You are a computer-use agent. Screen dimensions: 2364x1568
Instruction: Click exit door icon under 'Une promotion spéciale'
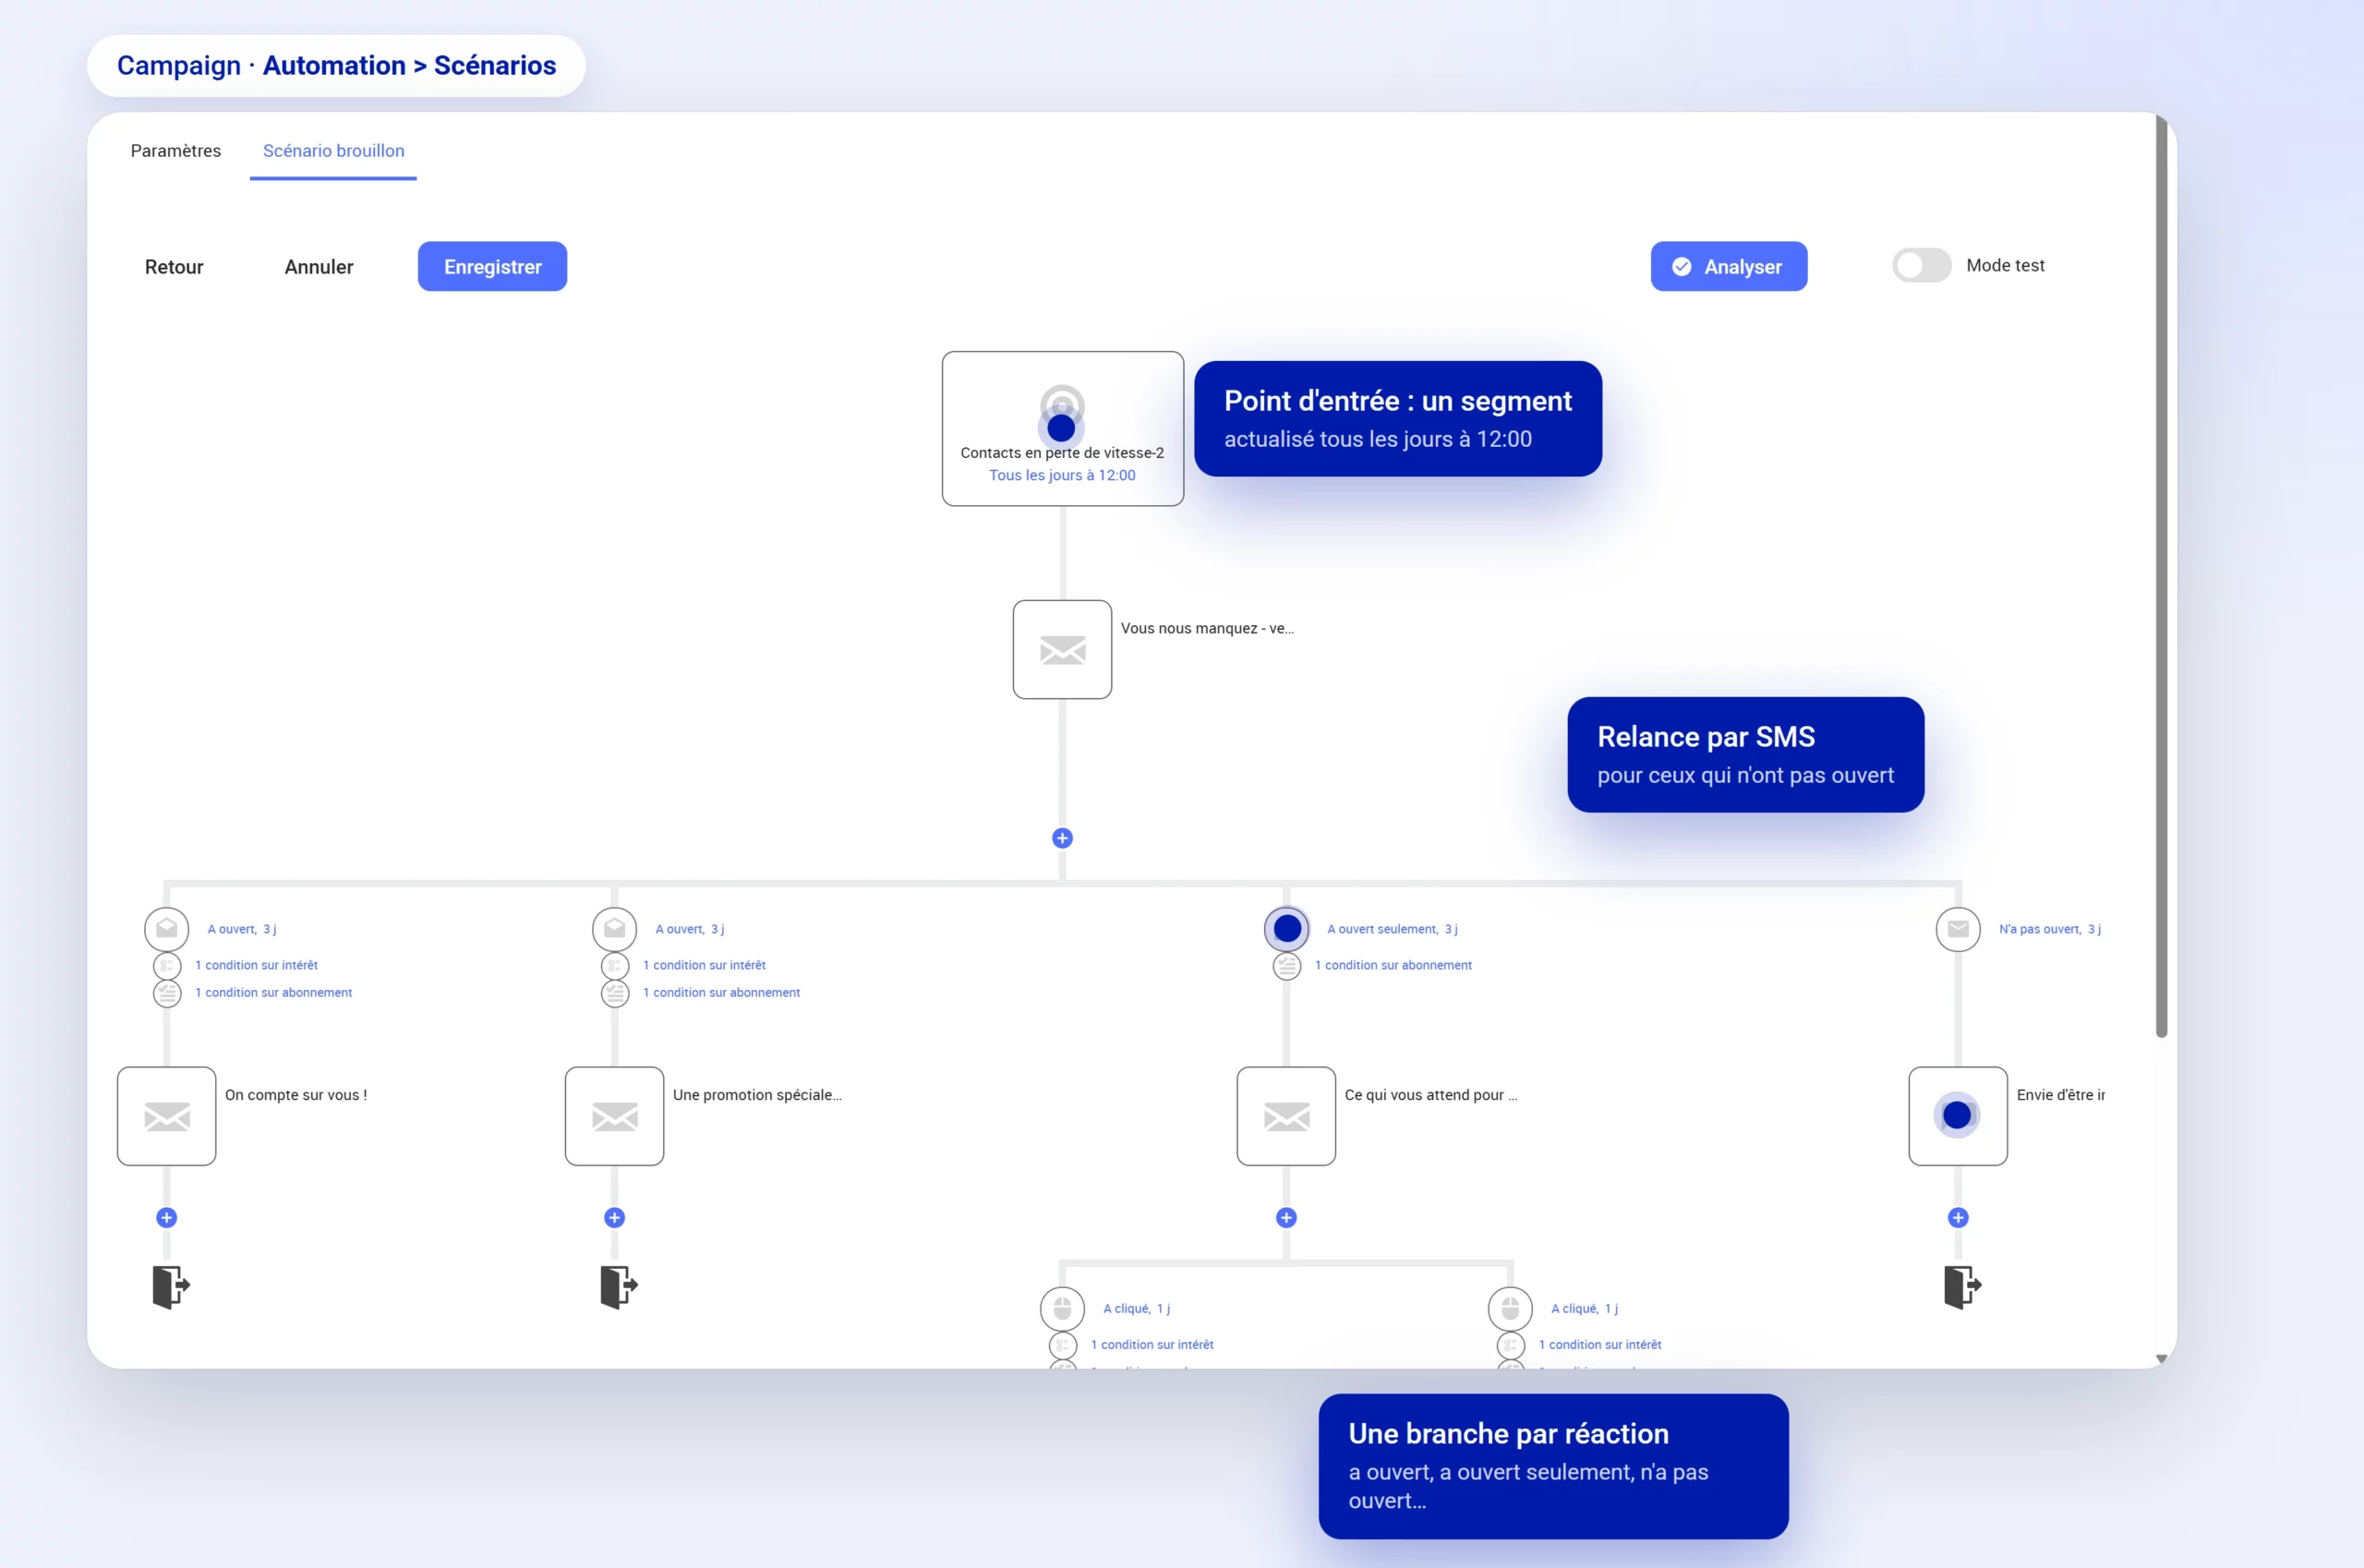(x=618, y=1287)
